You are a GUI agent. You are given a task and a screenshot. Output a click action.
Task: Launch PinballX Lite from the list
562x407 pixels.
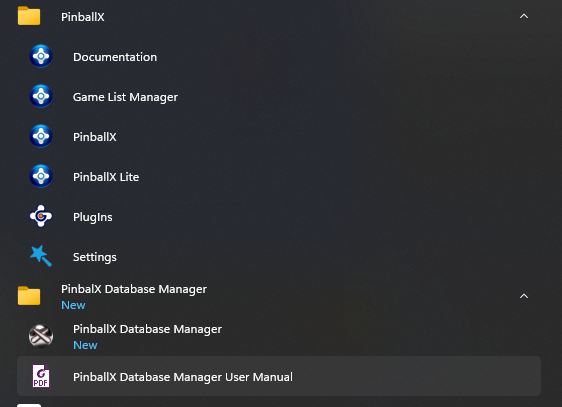(106, 177)
